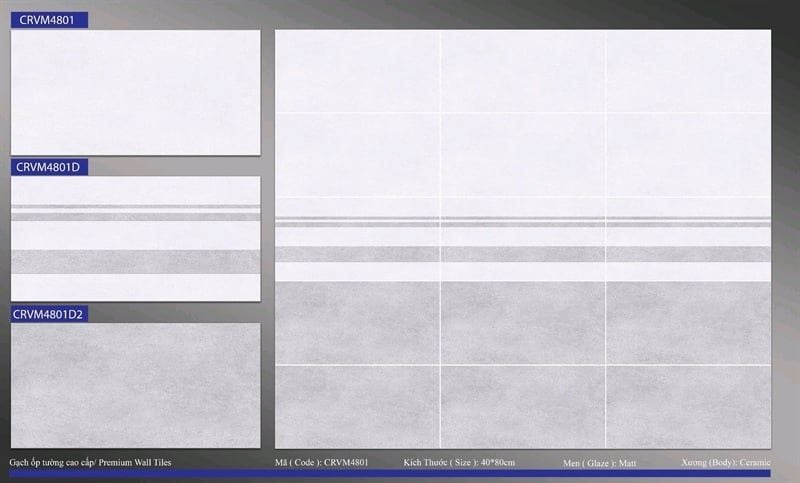Click the 'Xương (Body): Ceramic' text
800x483 pixels.
pos(726,463)
